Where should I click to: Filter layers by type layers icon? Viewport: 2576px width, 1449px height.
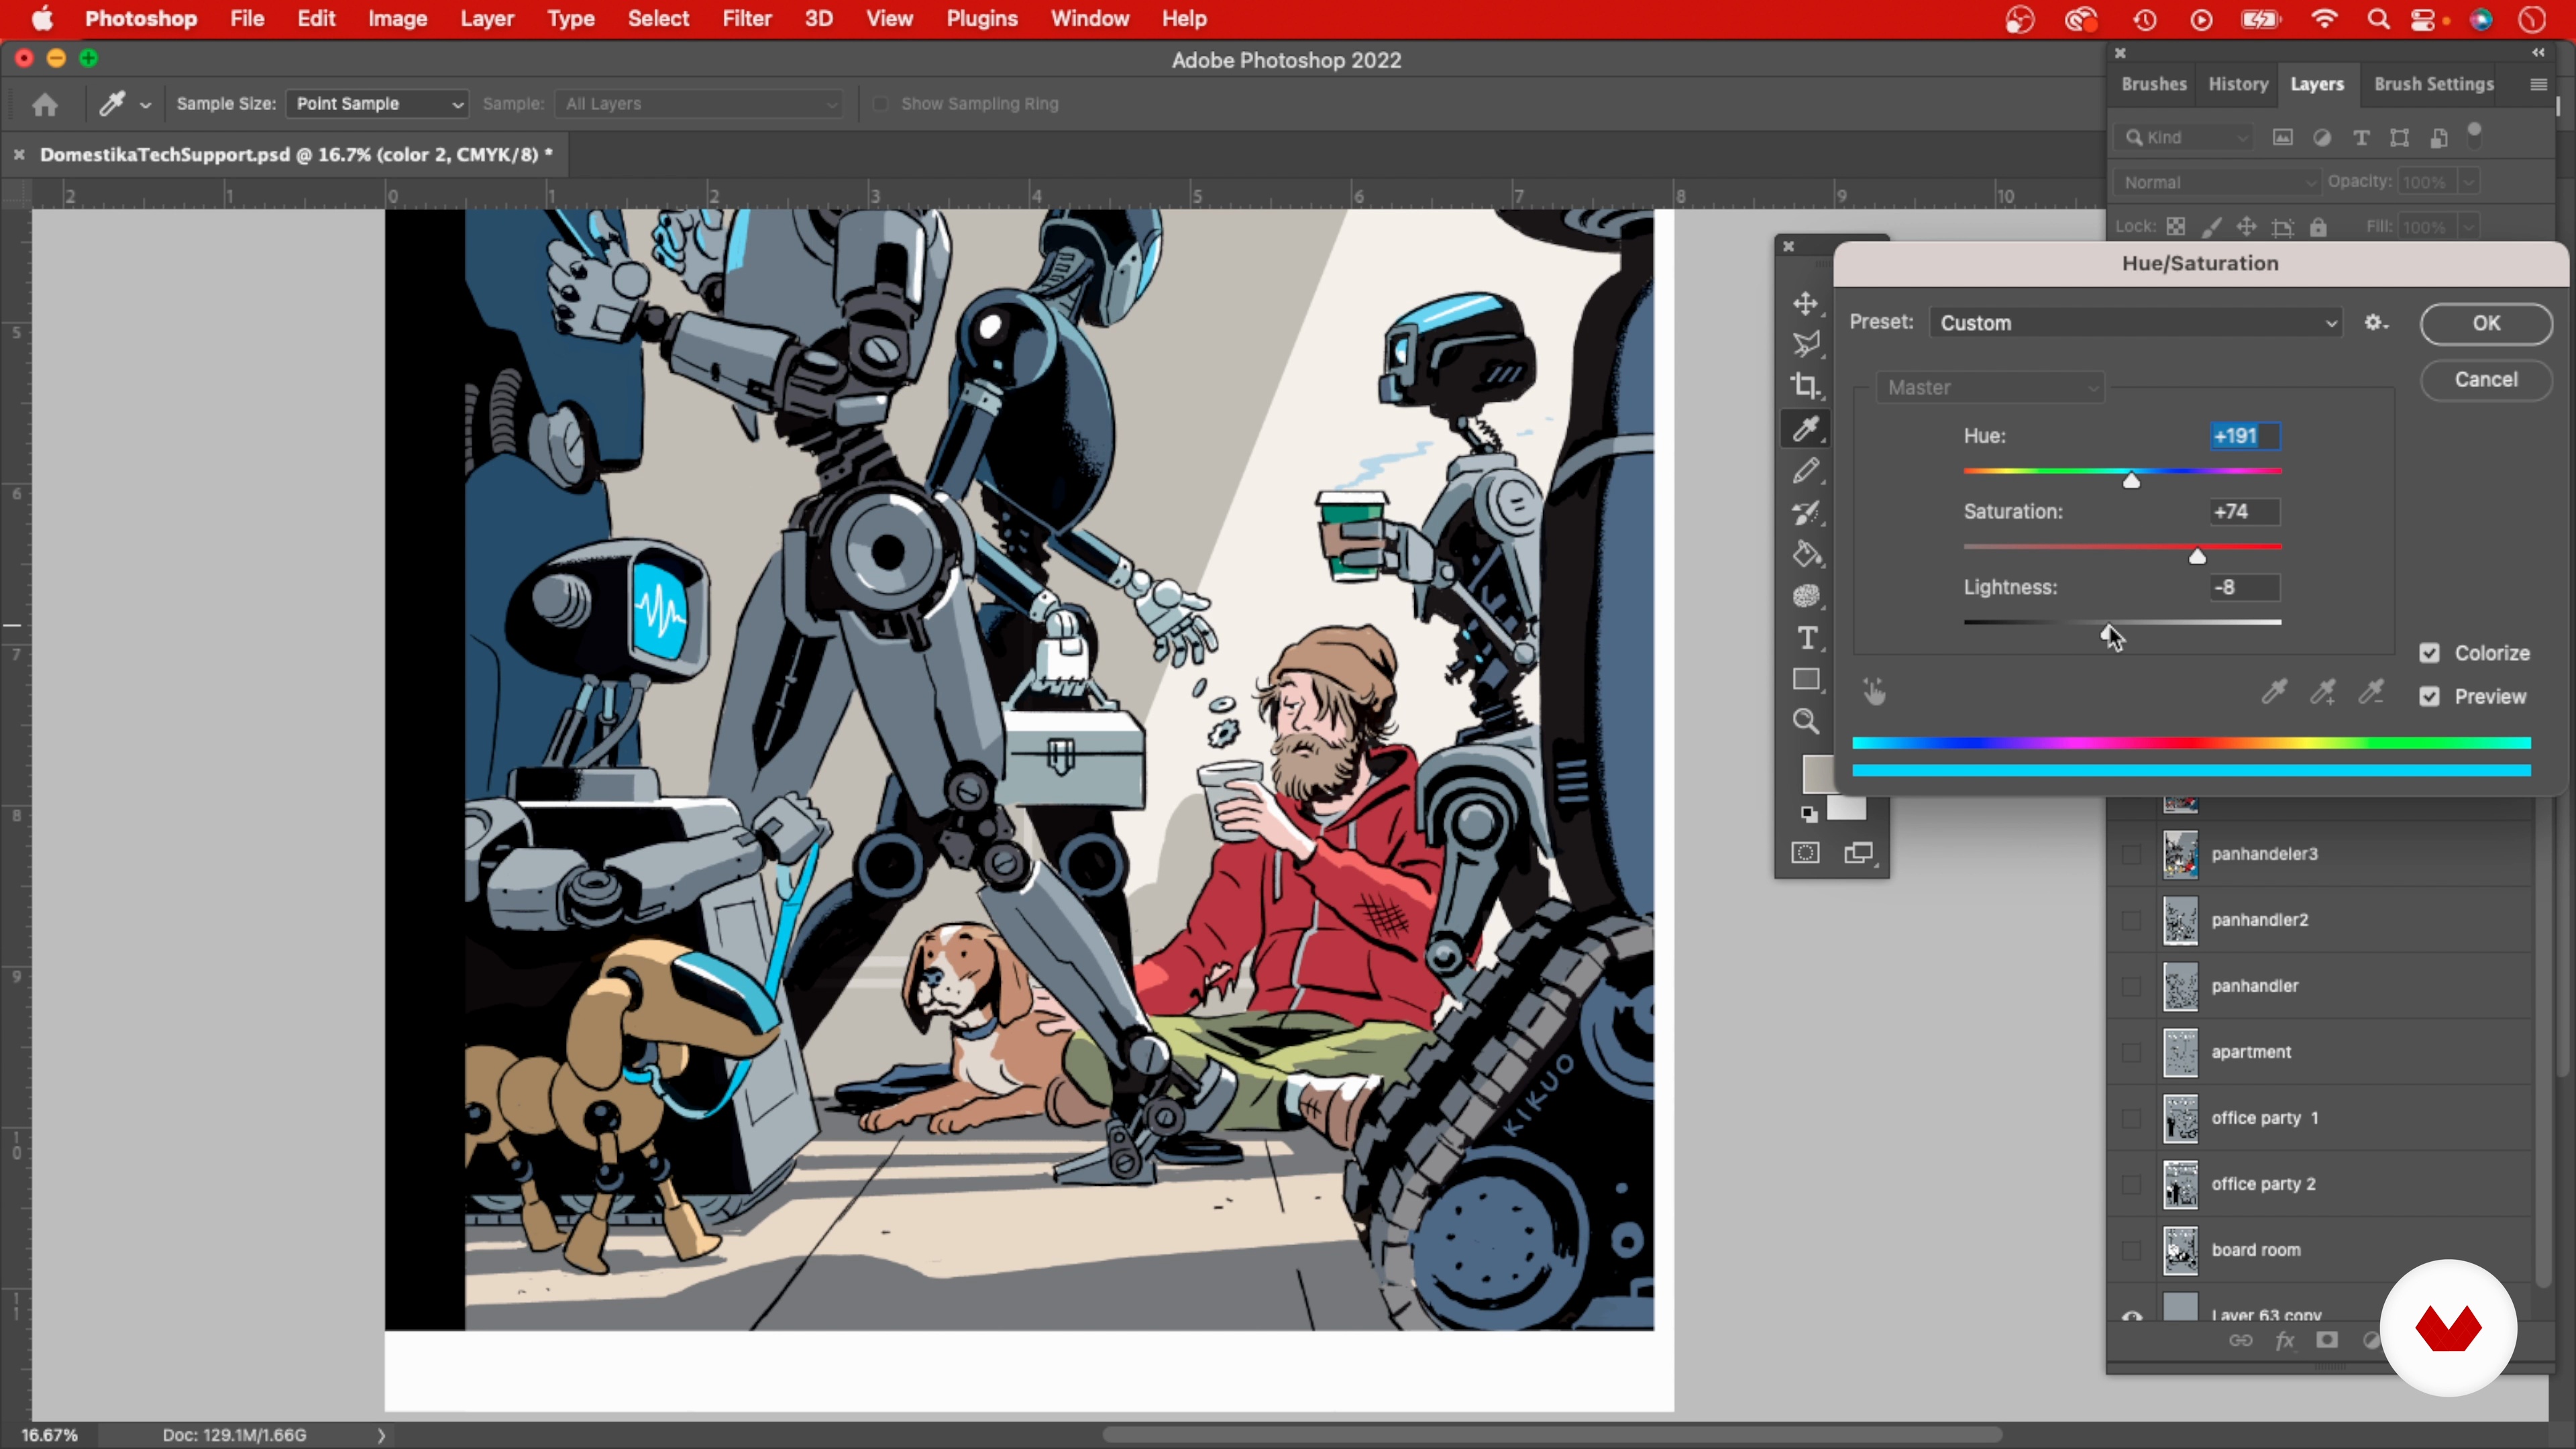2361,138
